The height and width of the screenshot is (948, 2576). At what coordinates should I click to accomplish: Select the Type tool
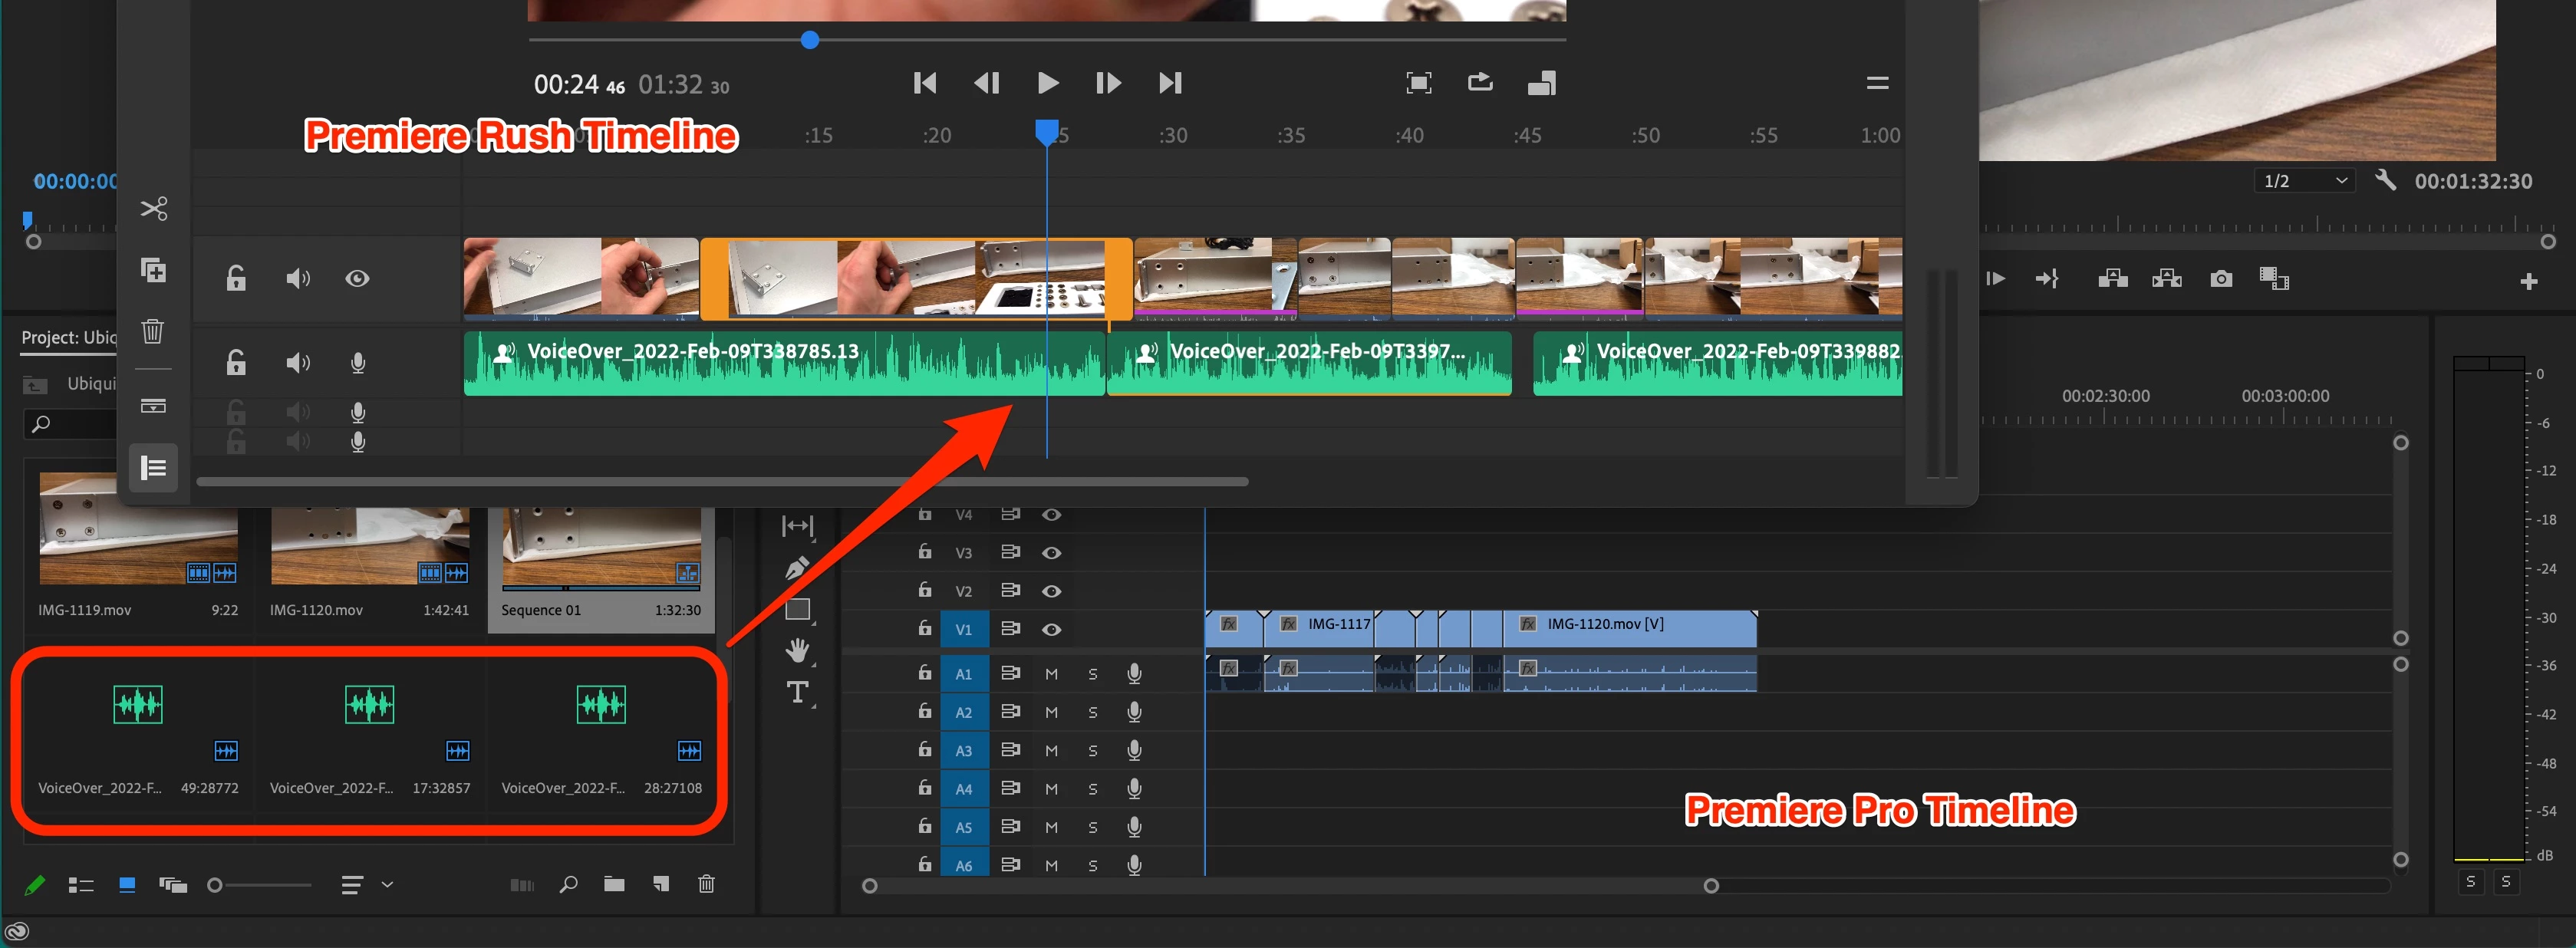click(797, 692)
